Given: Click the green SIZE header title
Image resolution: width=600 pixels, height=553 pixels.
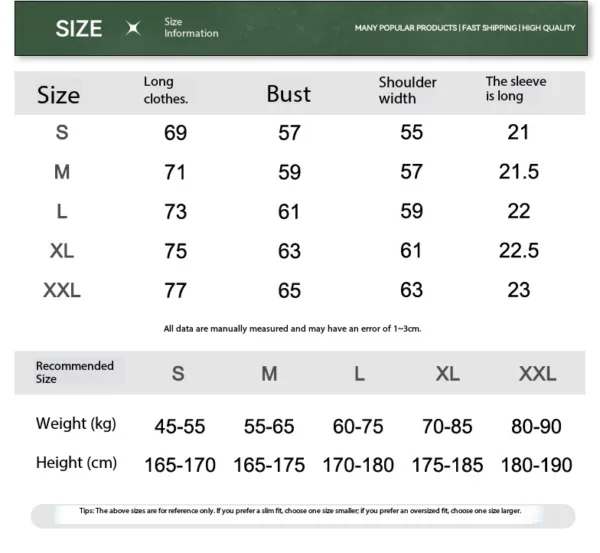Looking at the screenshot, I should [79, 29].
